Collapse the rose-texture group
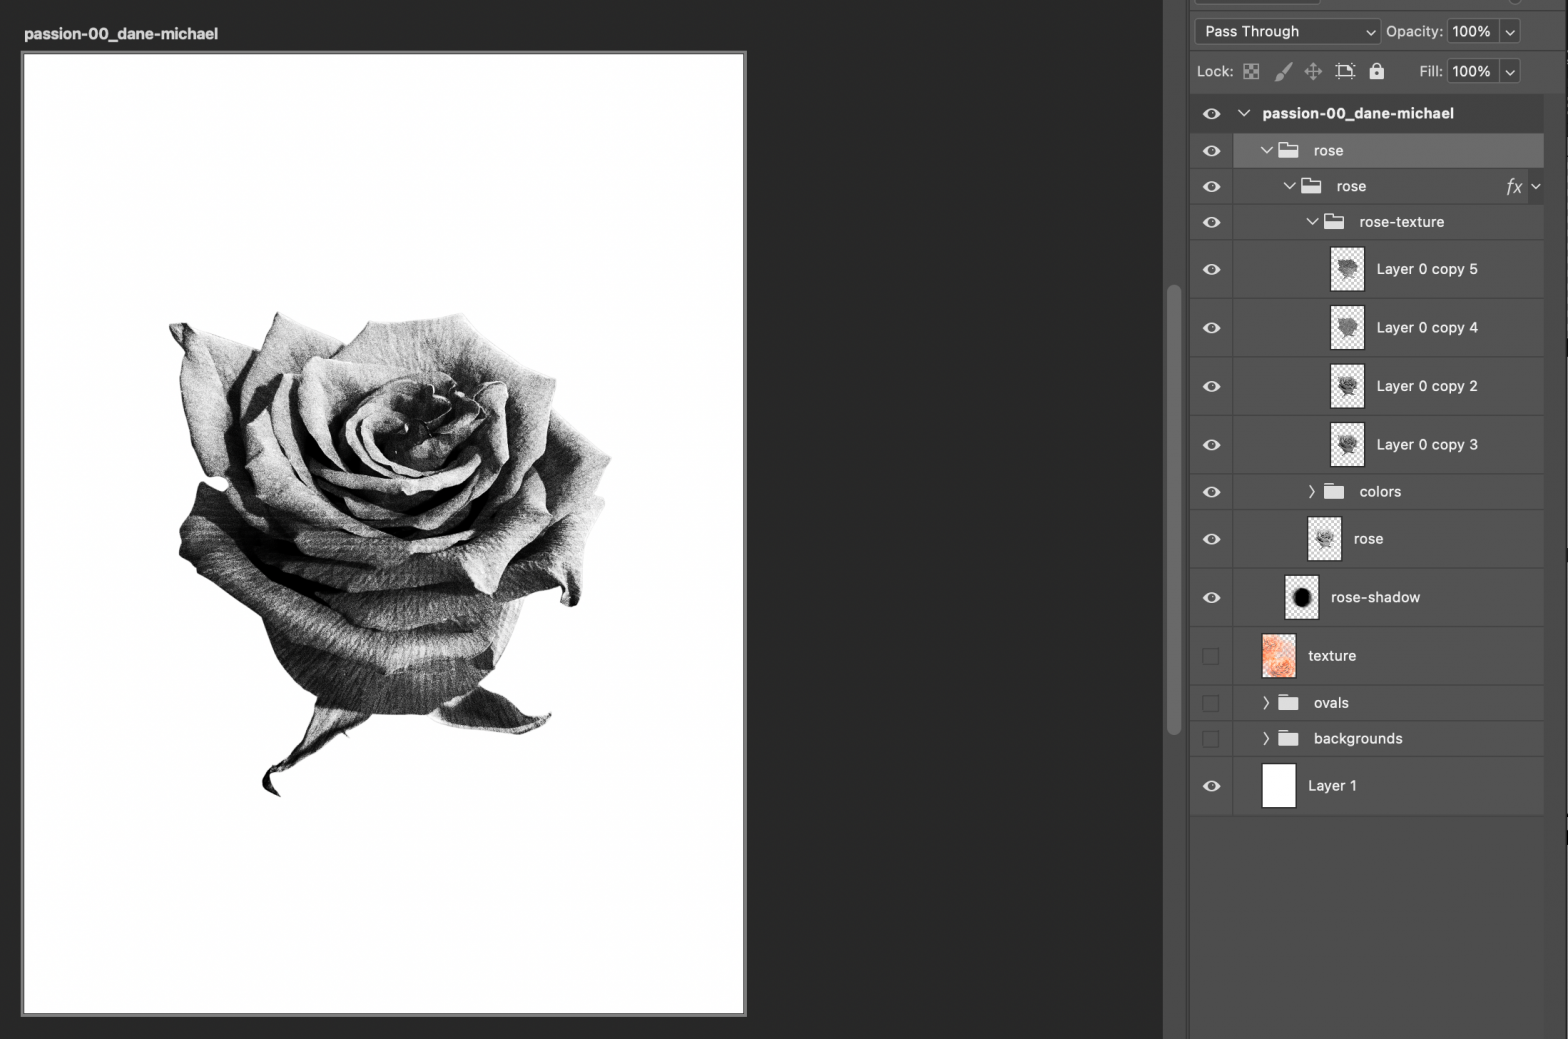The width and height of the screenshot is (1568, 1039). pyautogui.click(x=1311, y=222)
